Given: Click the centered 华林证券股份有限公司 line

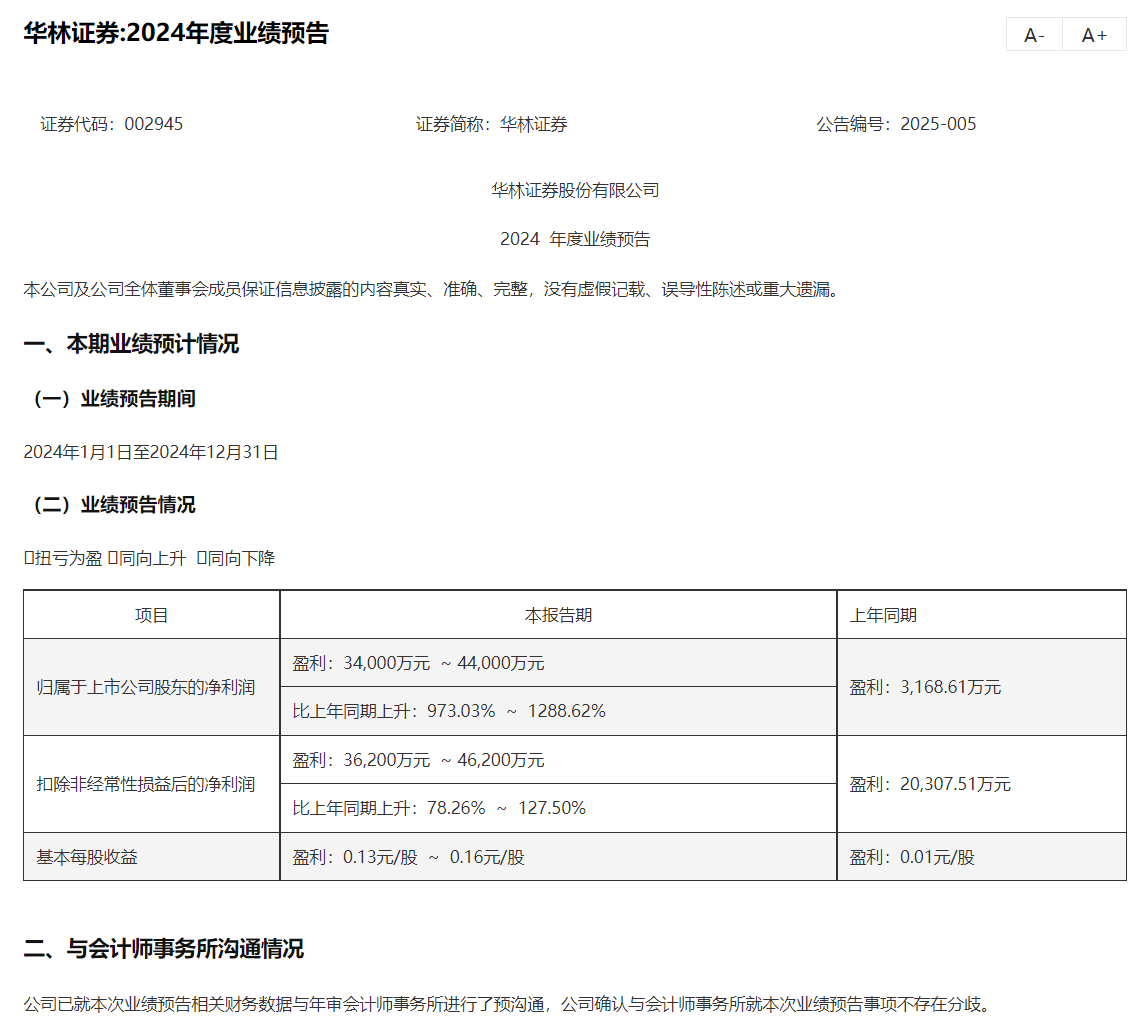Looking at the screenshot, I should tap(575, 191).
